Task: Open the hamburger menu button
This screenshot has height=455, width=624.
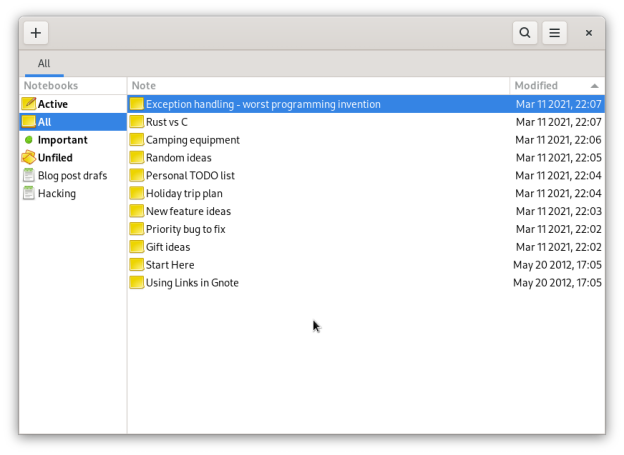Action: click(x=554, y=33)
